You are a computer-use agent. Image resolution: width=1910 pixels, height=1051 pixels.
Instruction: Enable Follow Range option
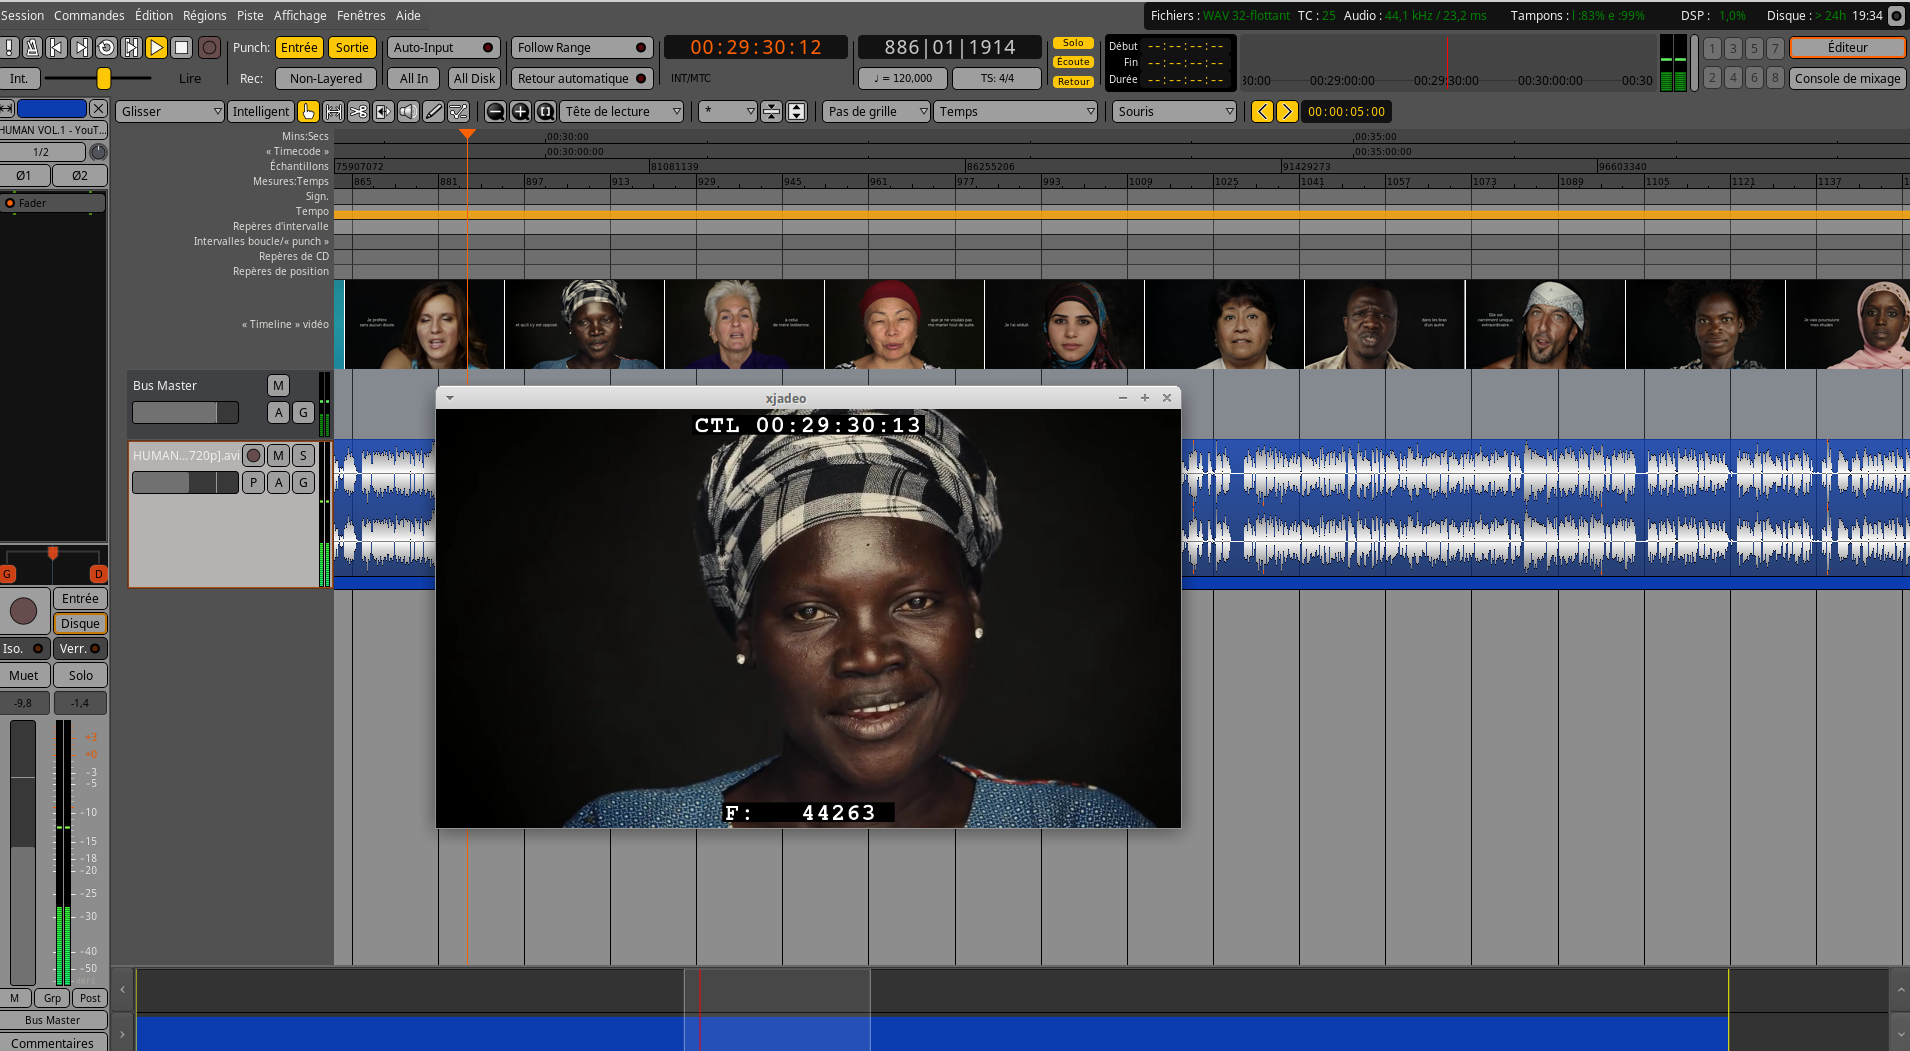[x=581, y=48]
